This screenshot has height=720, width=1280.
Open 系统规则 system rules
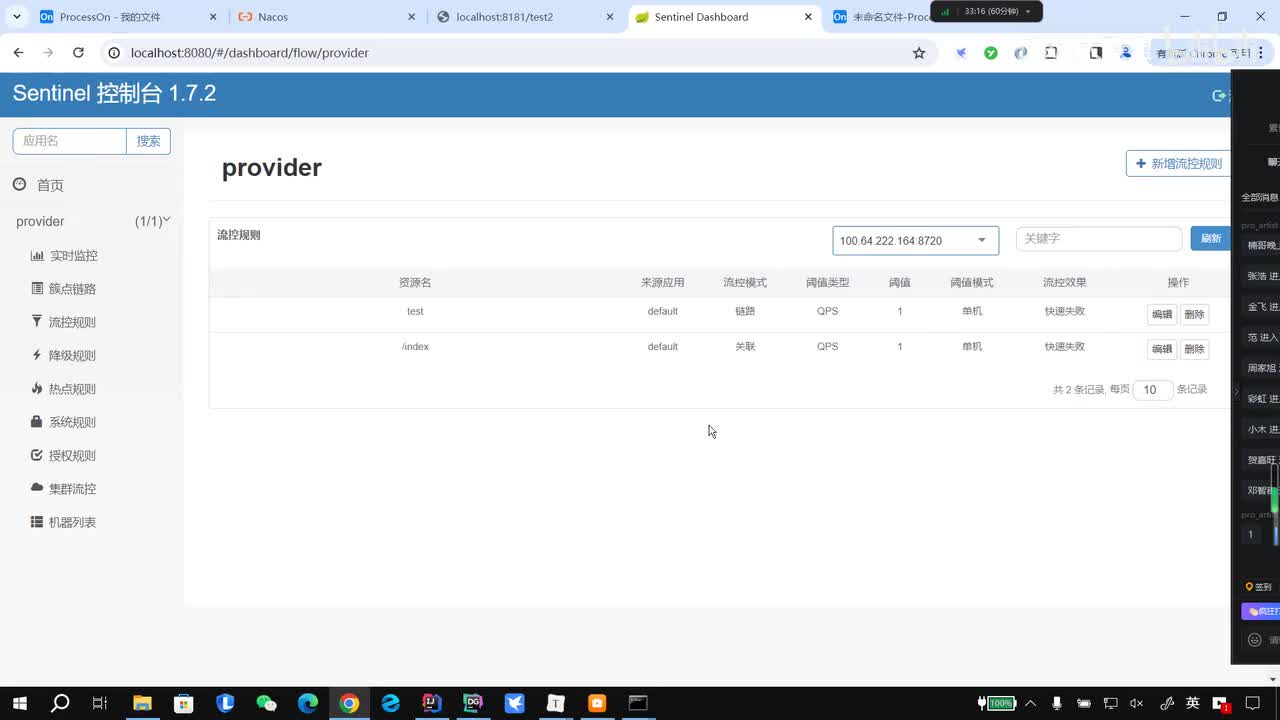tap(64, 422)
